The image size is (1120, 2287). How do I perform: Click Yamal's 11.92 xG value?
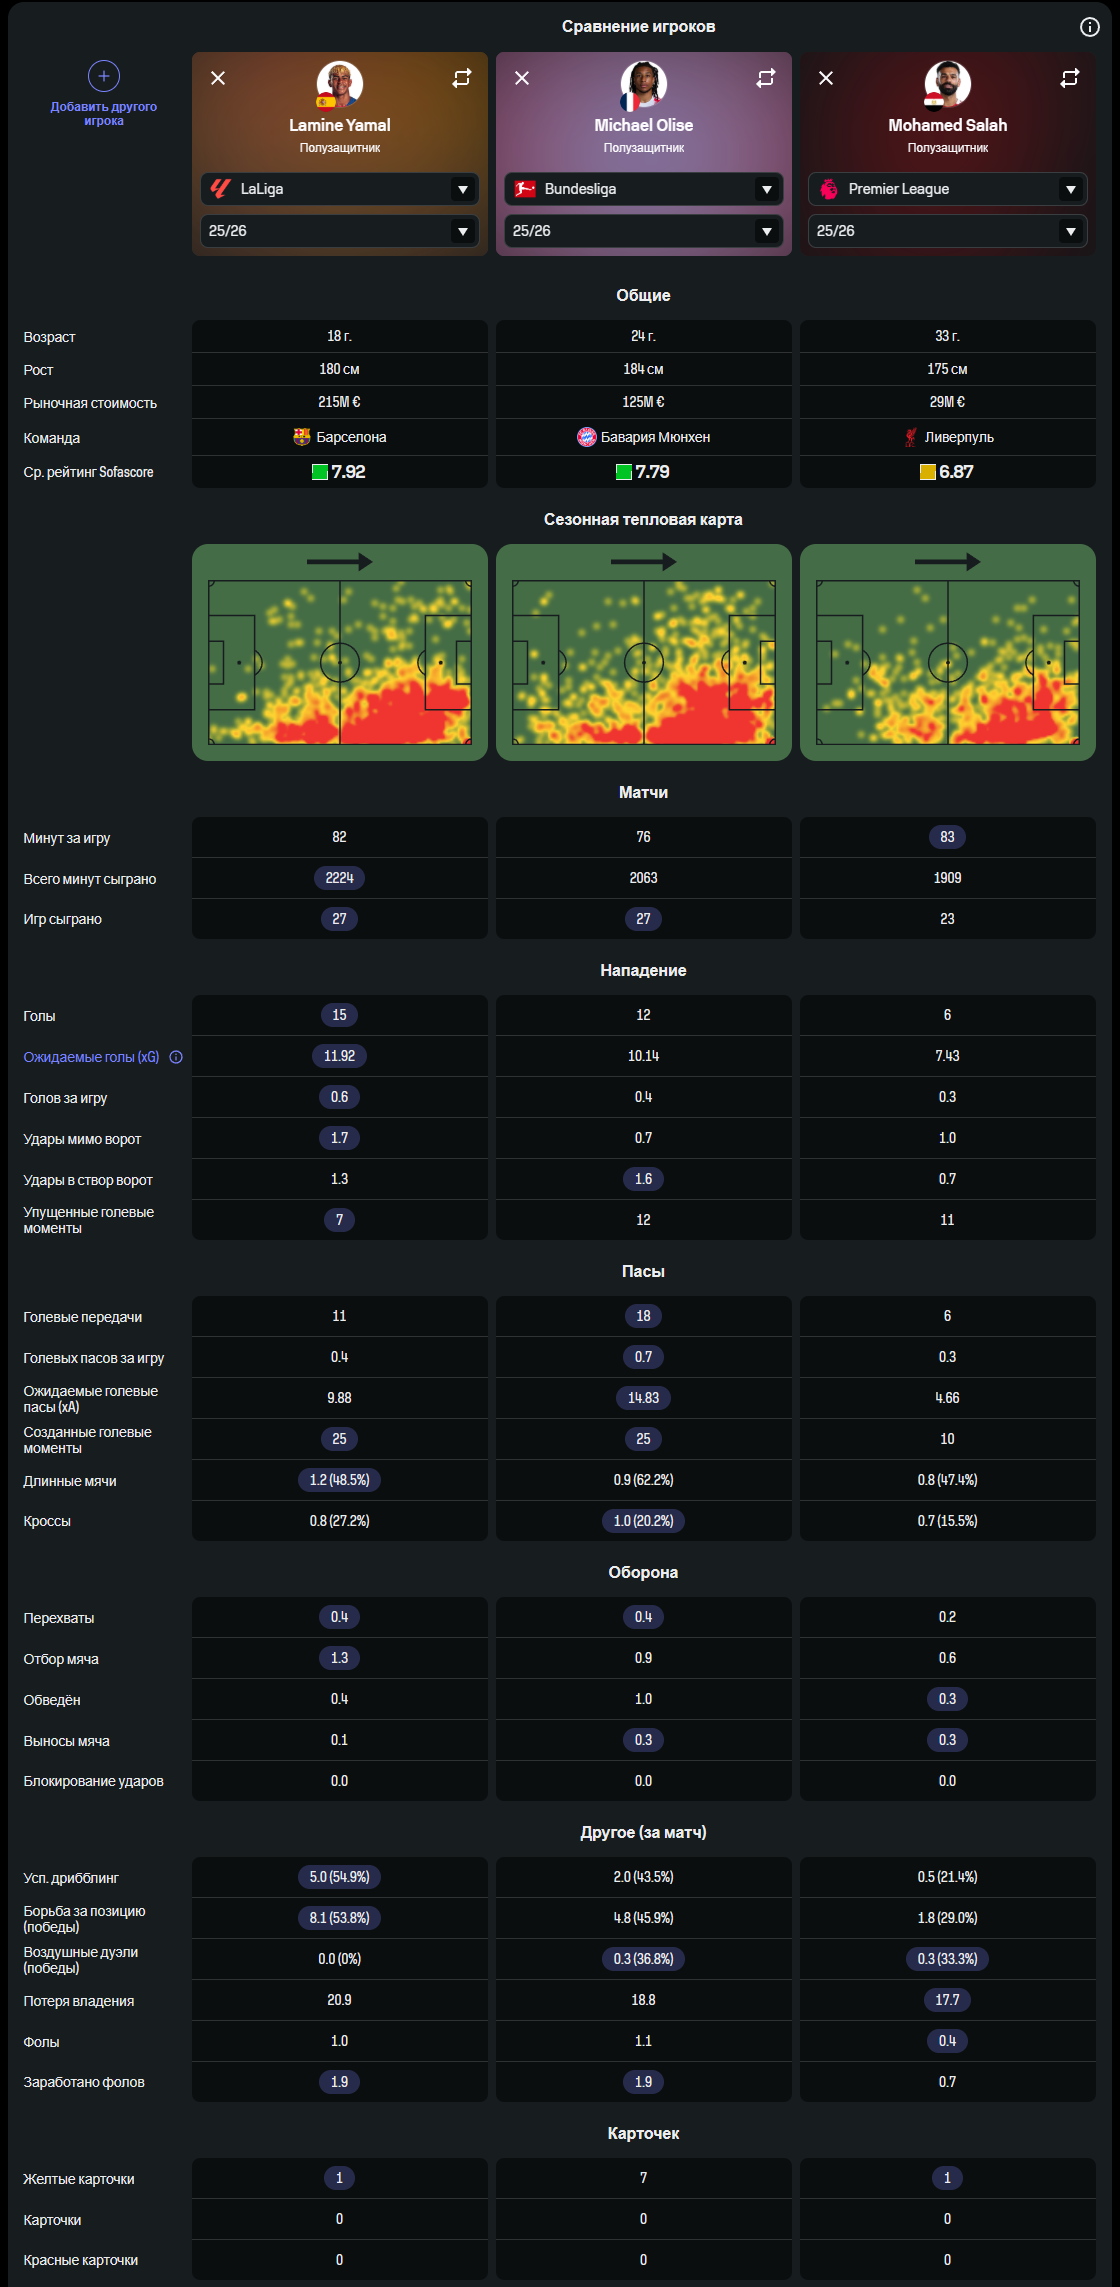pos(340,1056)
